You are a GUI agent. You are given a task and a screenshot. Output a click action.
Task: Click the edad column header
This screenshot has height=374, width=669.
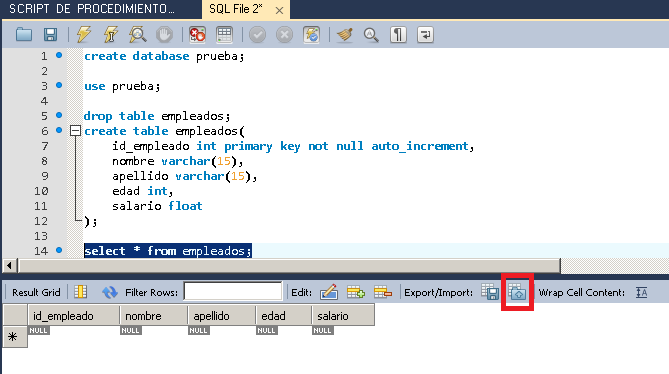pos(284,316)
